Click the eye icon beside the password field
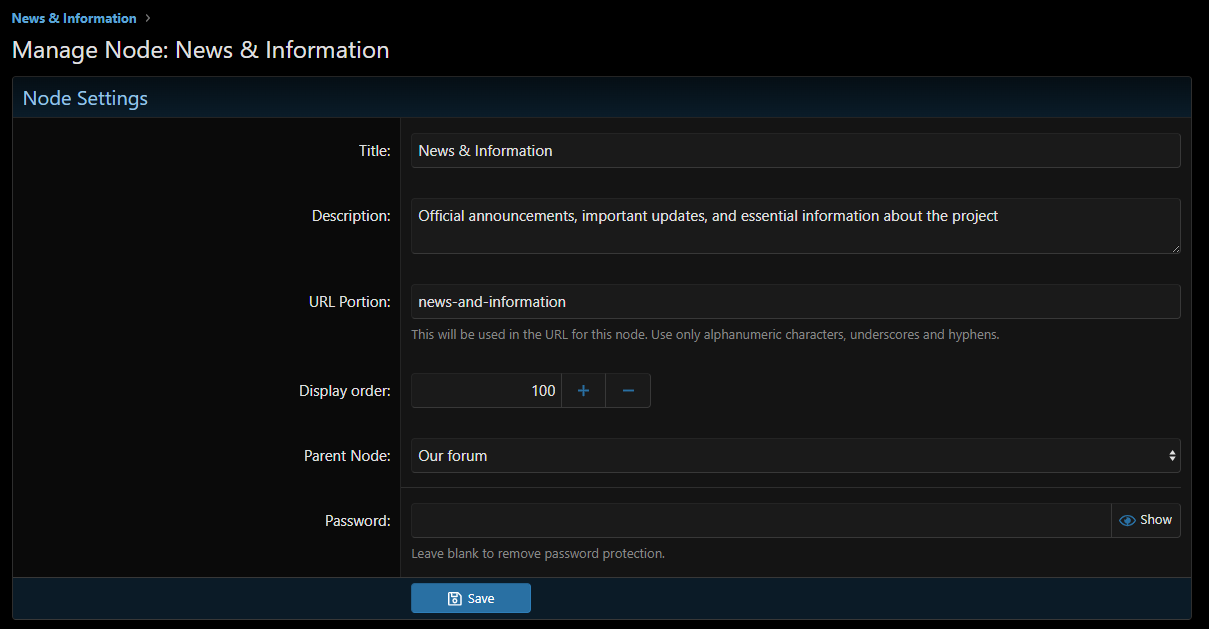The height and width of the screenshot is (629, 1209). click(x=1127, y=520)
